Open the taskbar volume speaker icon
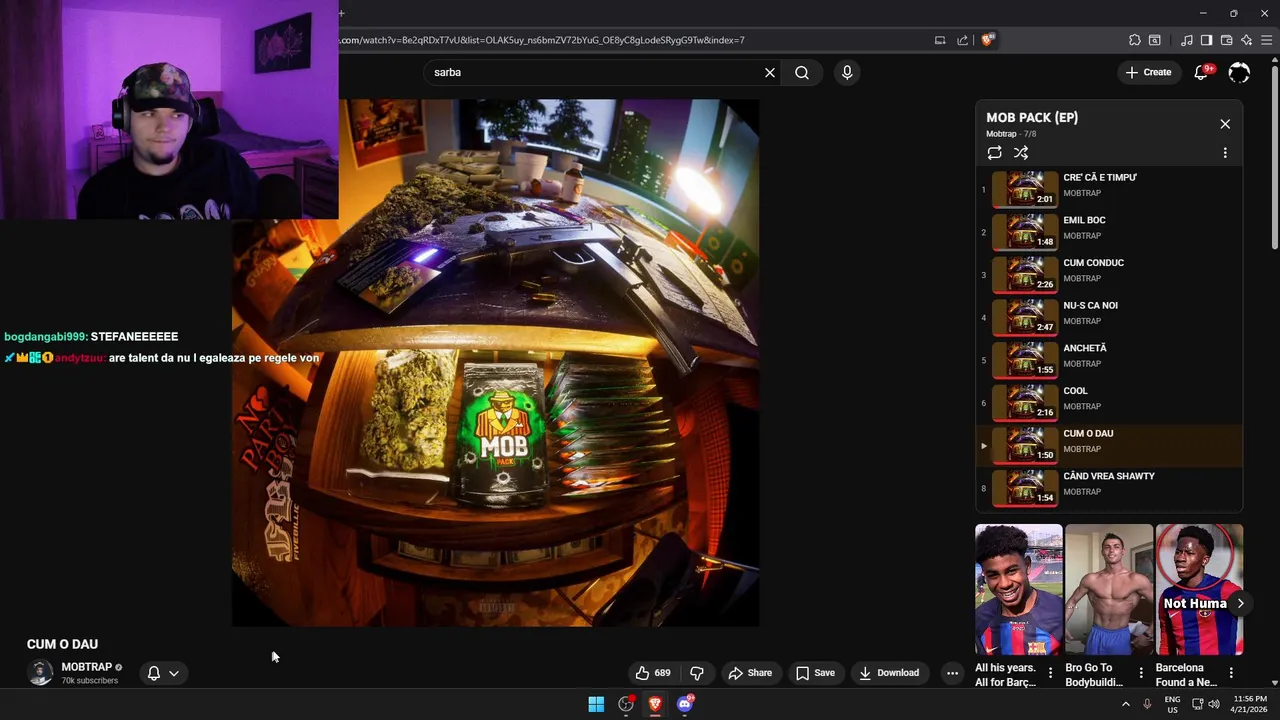 (1214, 704)
